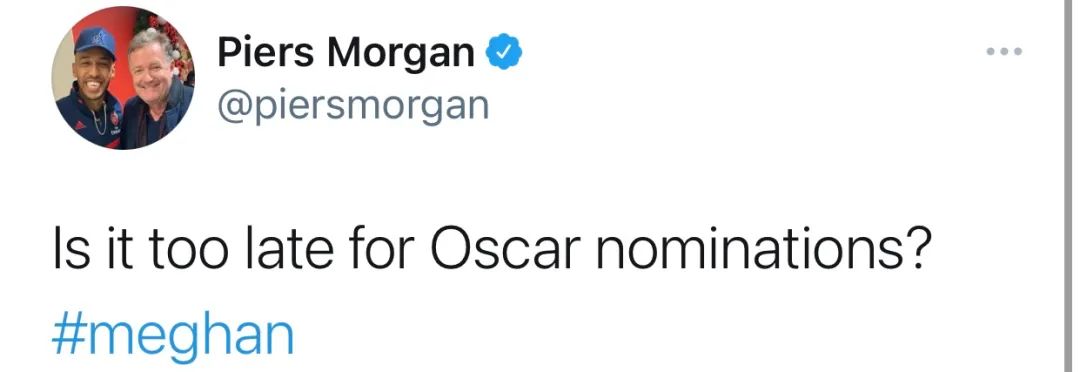Follow the #meghan hashtag link
The width and height of the screenshot is (1080, 372).
[173, 336]
